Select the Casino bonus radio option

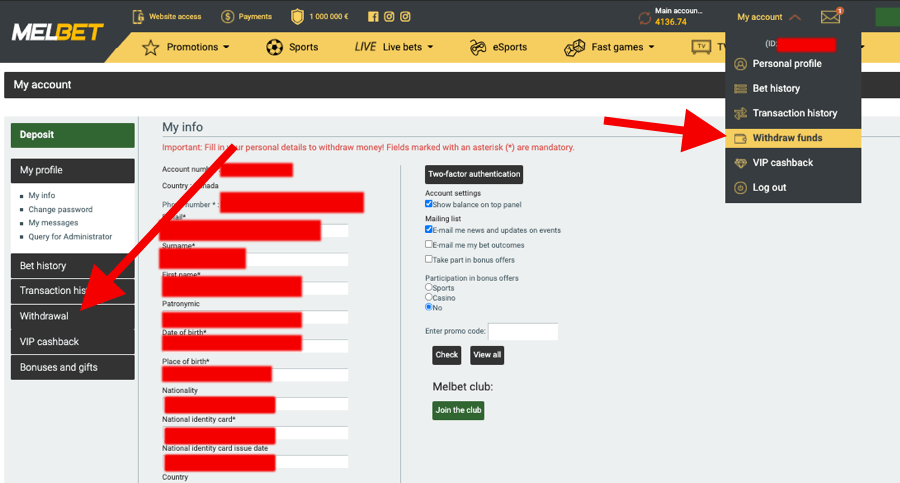(429, 297)
